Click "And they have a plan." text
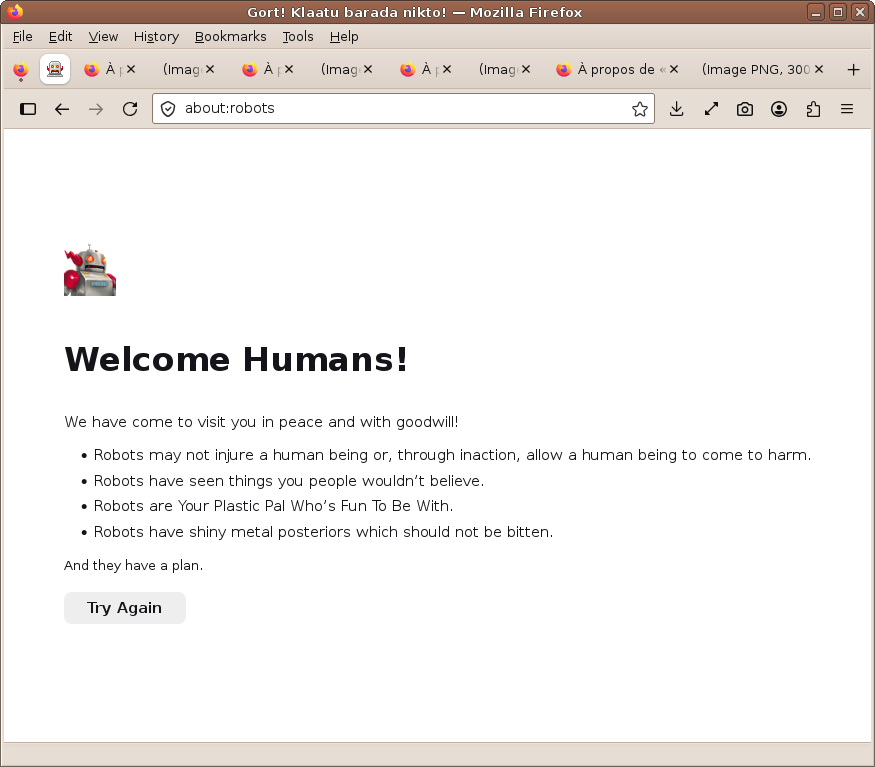875x767 pixels. 133,565
